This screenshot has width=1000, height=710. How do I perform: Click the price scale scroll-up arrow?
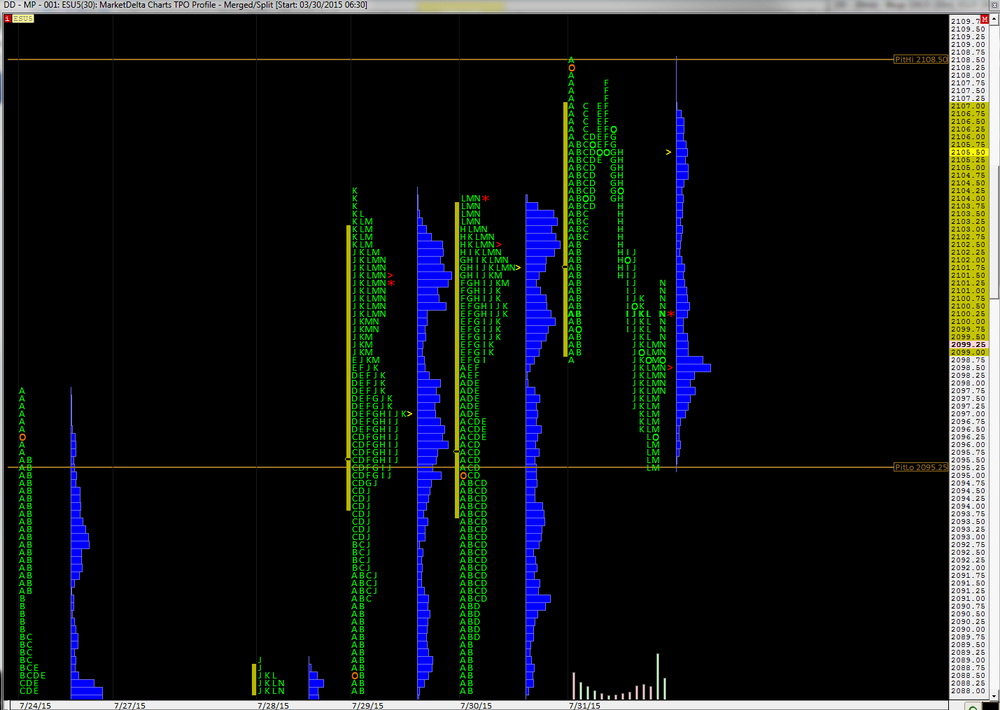pyautogui.click(x=994, y=21)
